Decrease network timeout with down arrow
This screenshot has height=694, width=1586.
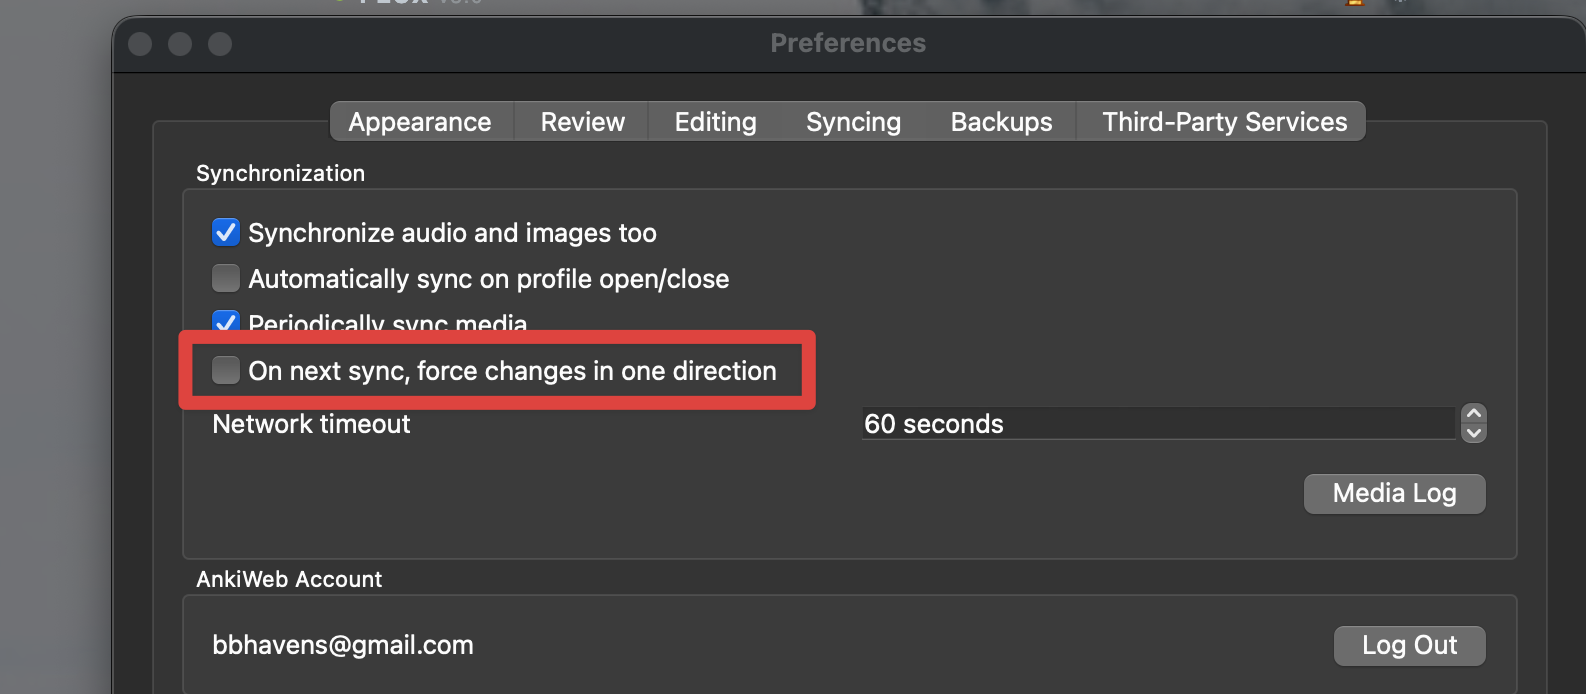(1473, 433)
